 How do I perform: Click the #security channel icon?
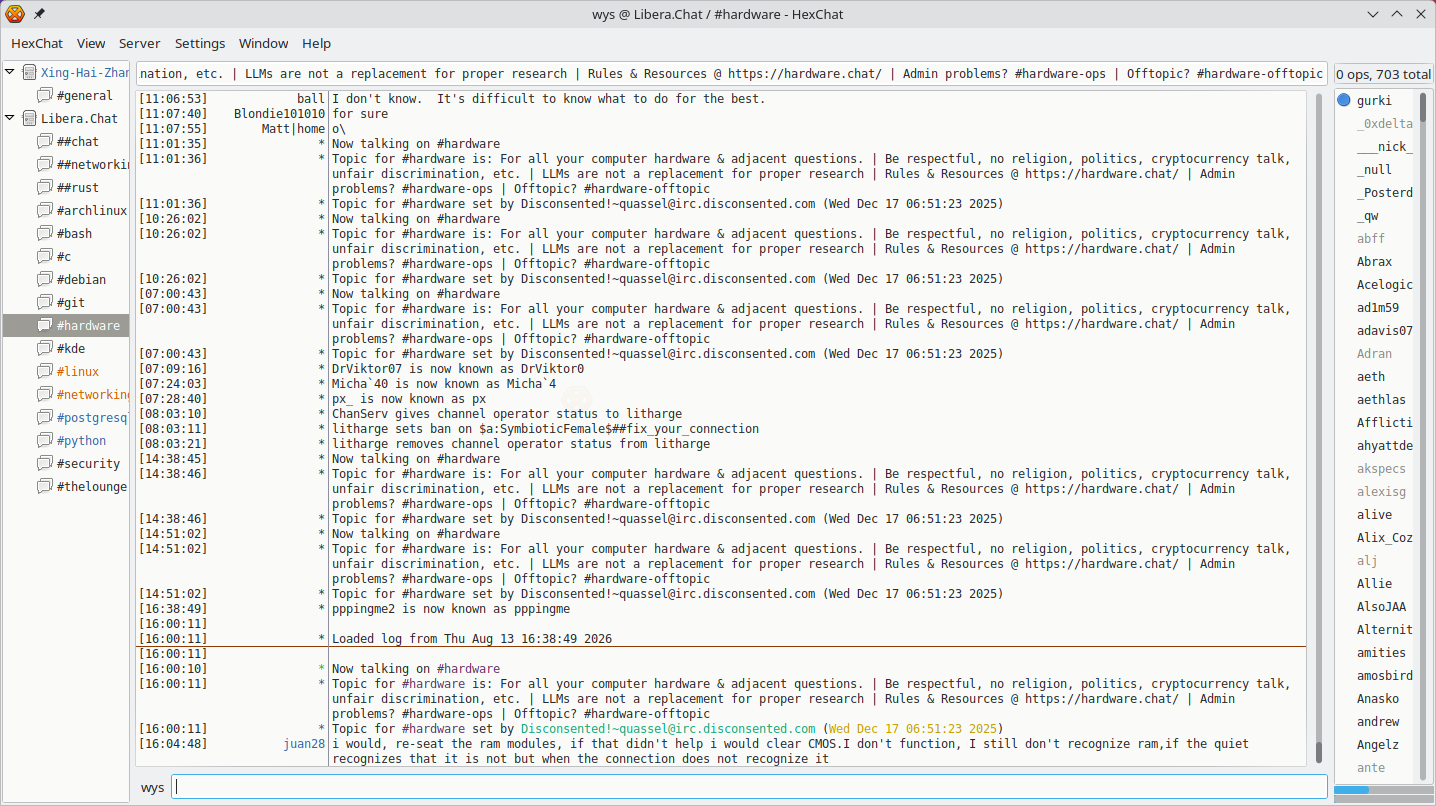click(45, 463)
